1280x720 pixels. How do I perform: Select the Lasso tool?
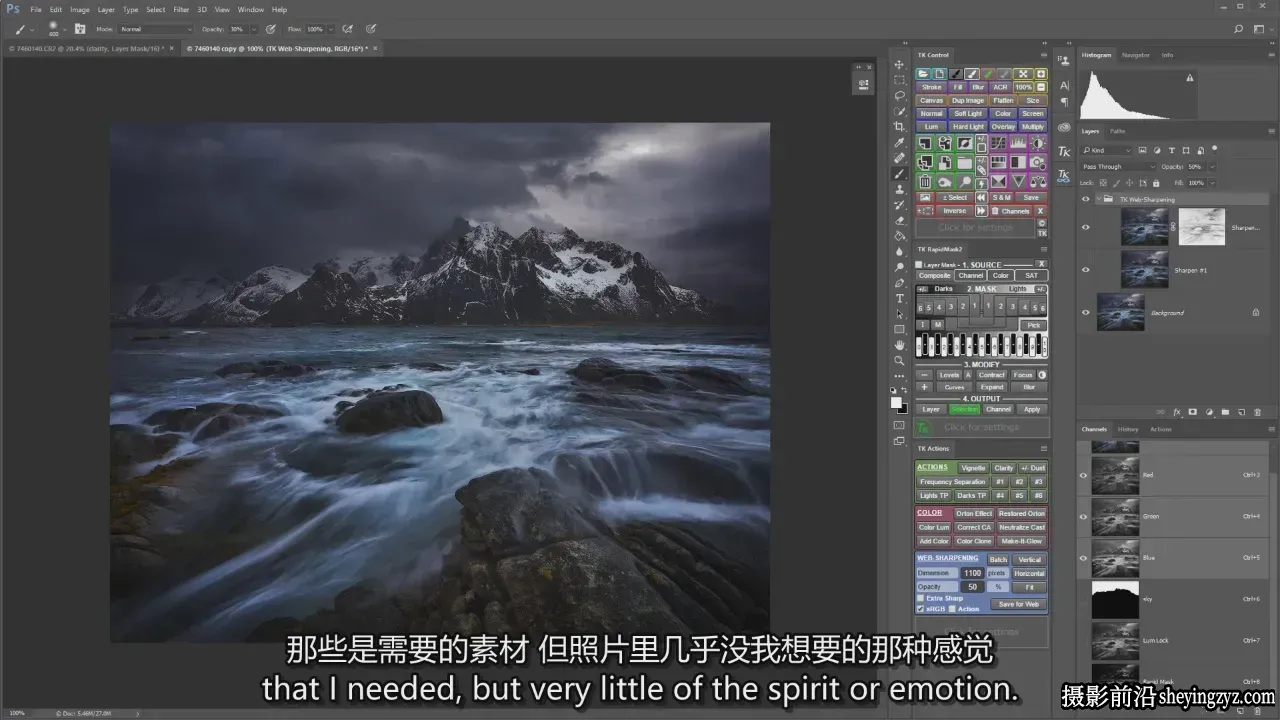[899, 95]
